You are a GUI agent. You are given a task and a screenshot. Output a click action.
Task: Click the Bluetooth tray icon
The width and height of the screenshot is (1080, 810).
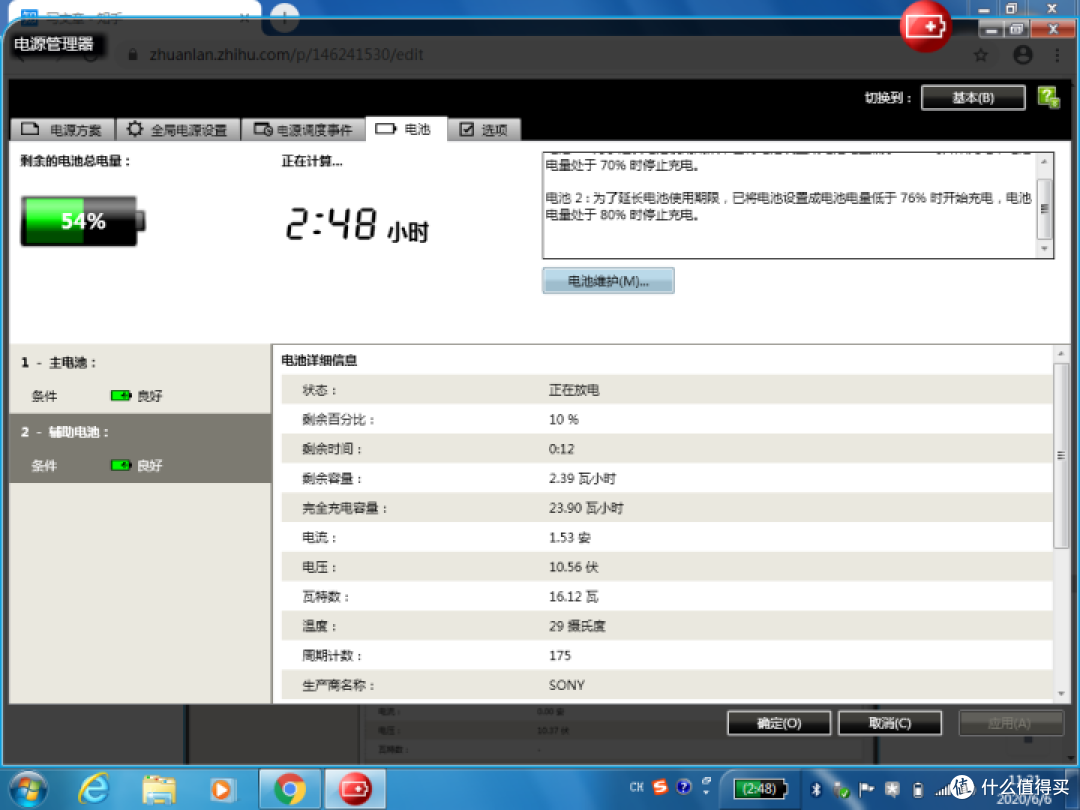point(816,789)
